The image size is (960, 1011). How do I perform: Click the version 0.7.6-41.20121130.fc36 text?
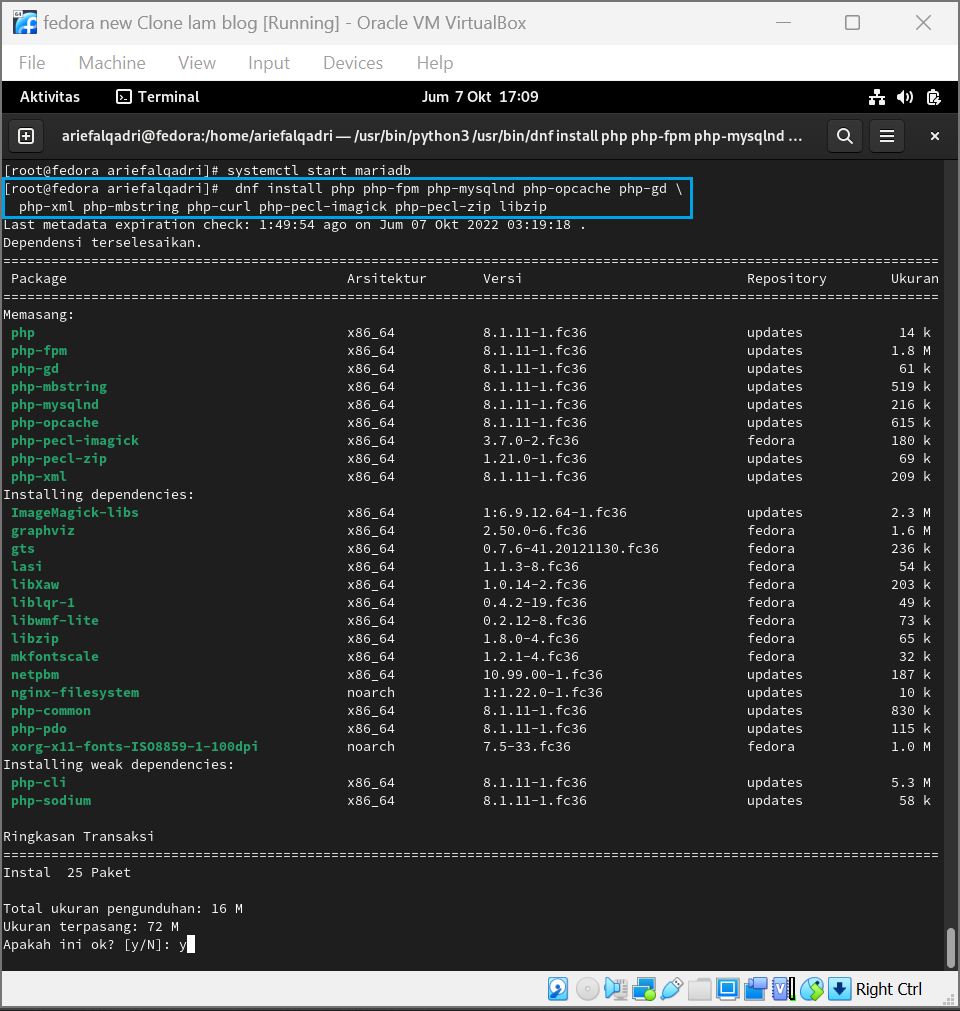point(571,549)
